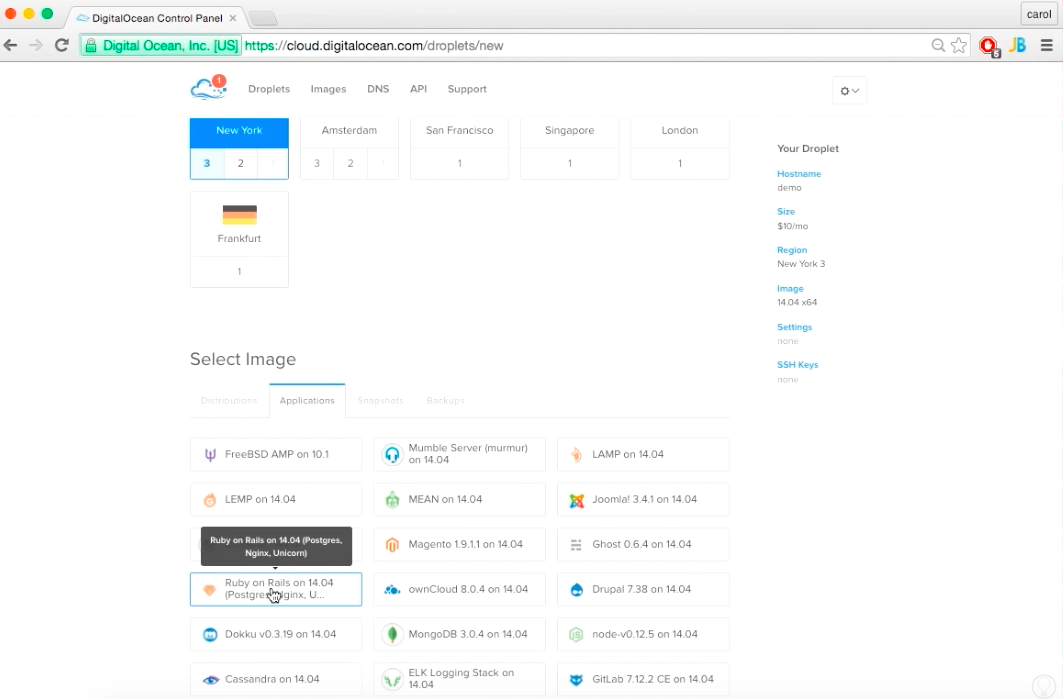Open the carol profile switcher
The width and height of the screenshot is (1063, 699).
coord(1039,14)
